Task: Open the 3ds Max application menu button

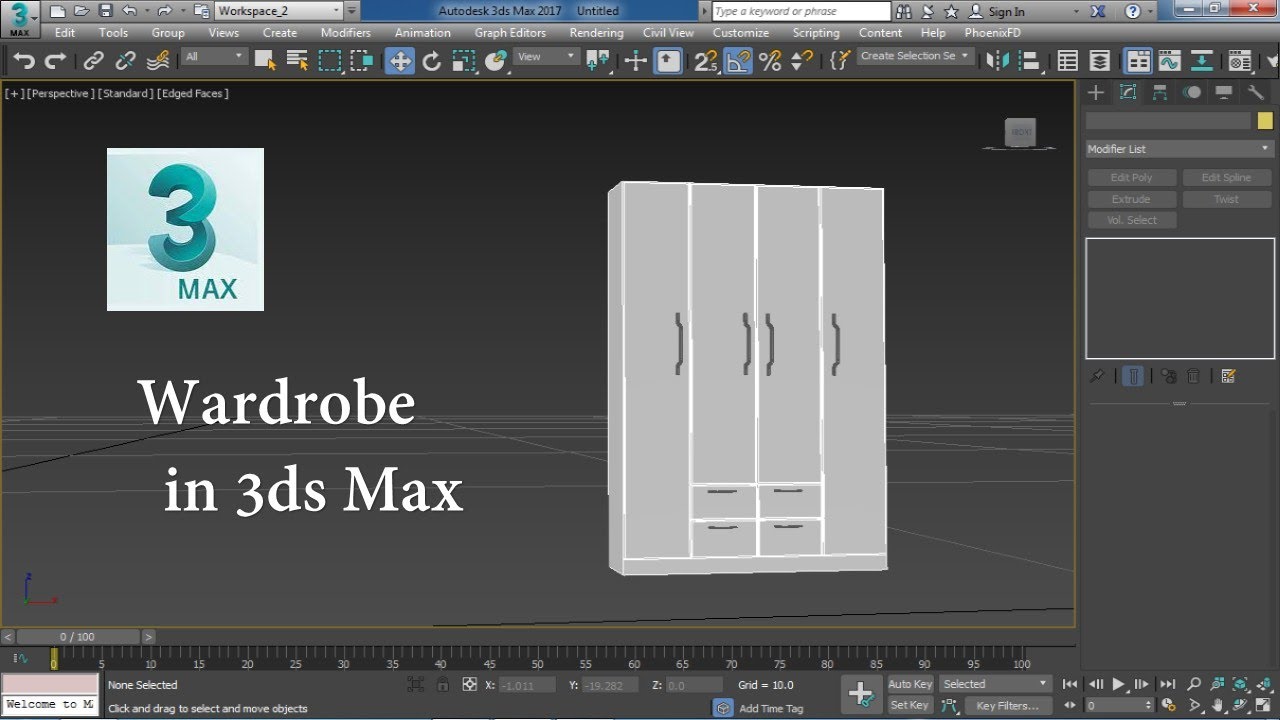Action: coord(19,18)
